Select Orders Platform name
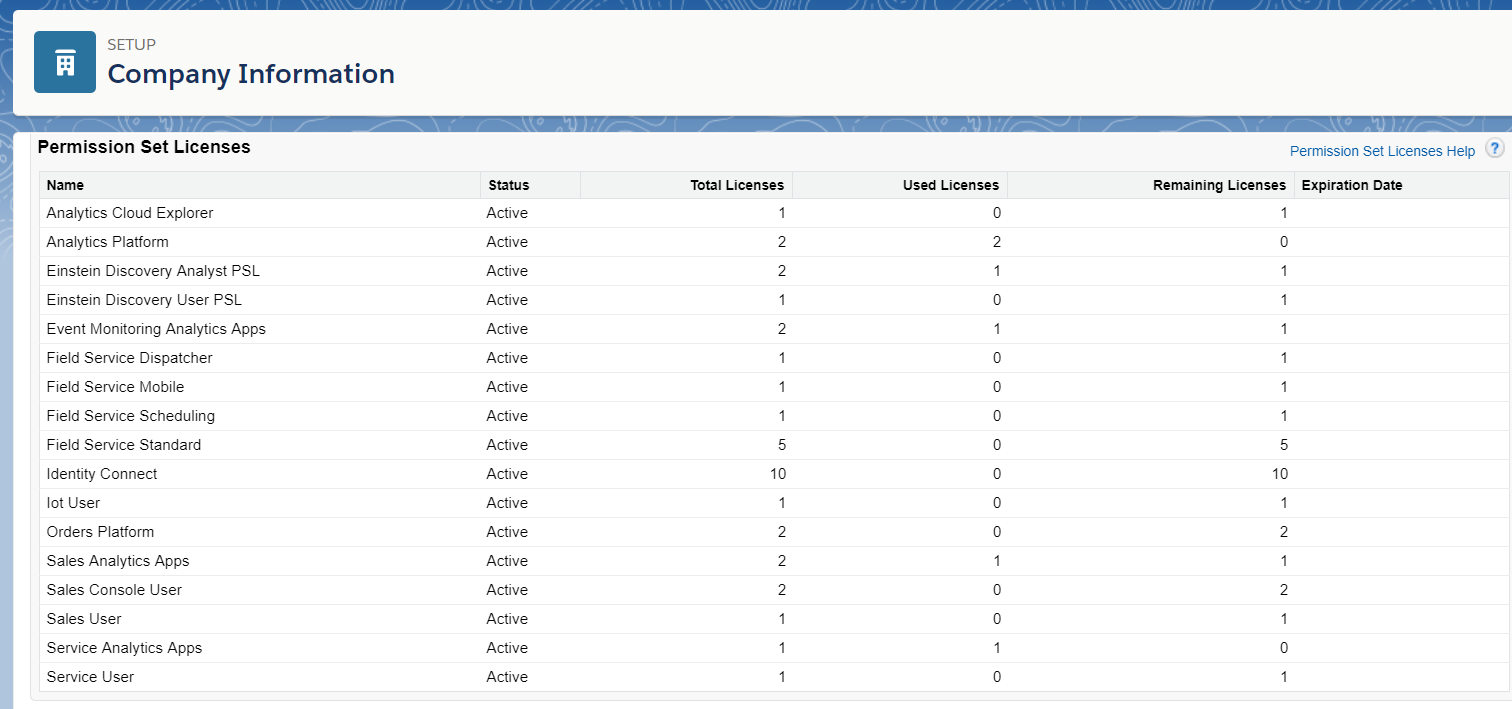1512x709 pixels. [100, 532]
